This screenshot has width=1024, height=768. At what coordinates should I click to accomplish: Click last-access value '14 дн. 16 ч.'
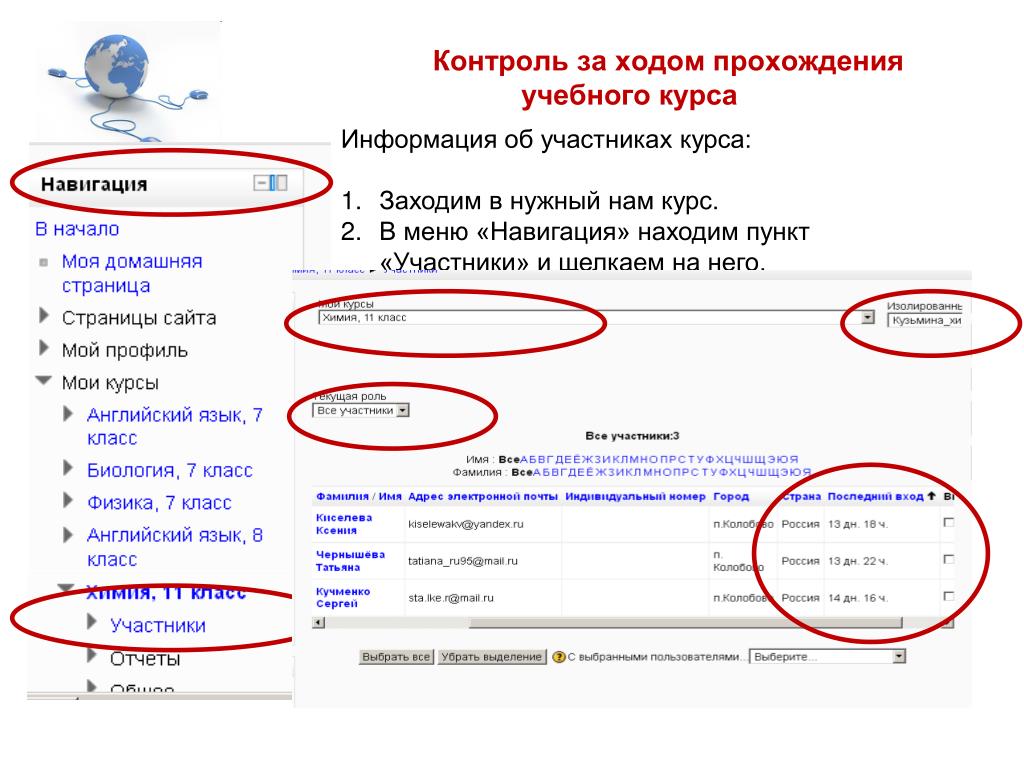[x=858, y=598]
